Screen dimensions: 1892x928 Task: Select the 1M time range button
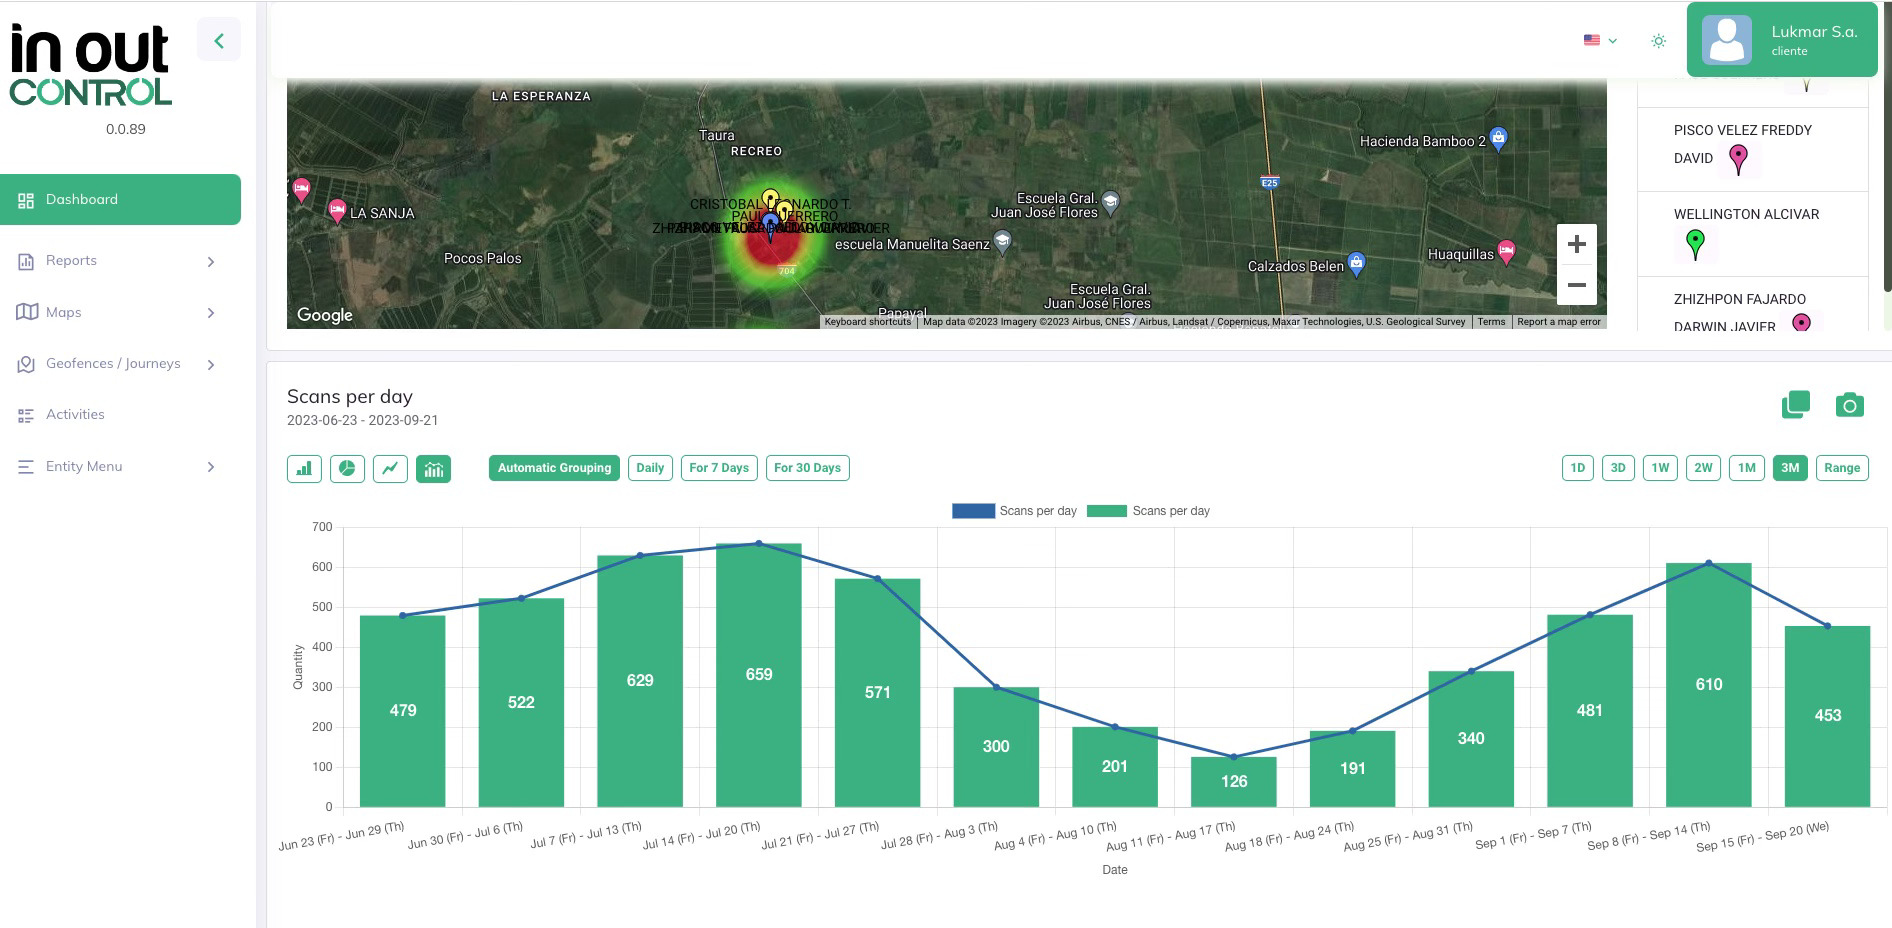pos(1747,467)
